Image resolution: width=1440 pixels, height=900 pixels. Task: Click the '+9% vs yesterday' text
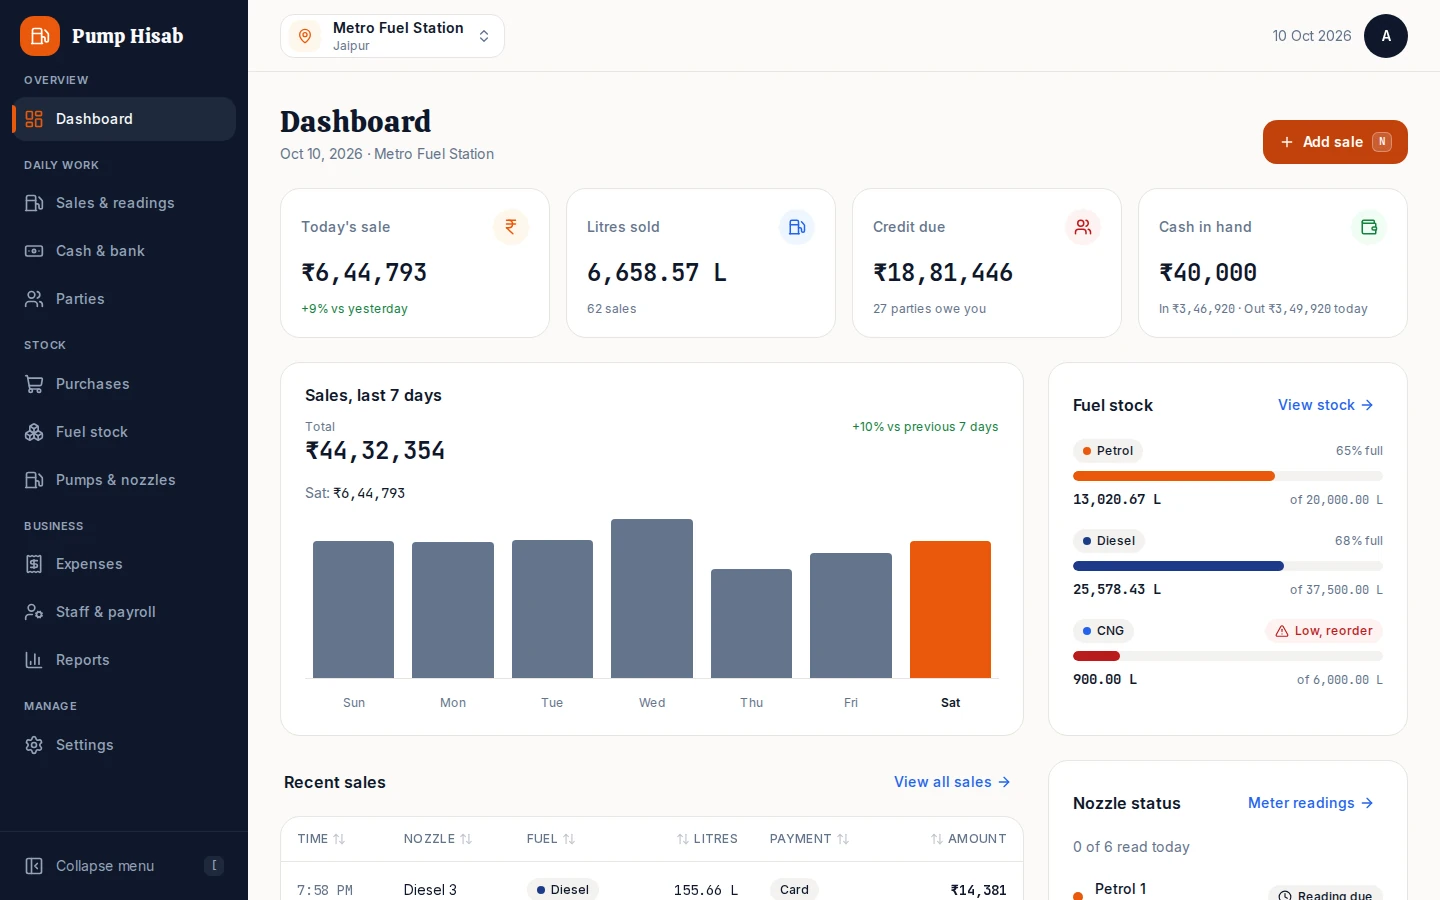(355, 309)
